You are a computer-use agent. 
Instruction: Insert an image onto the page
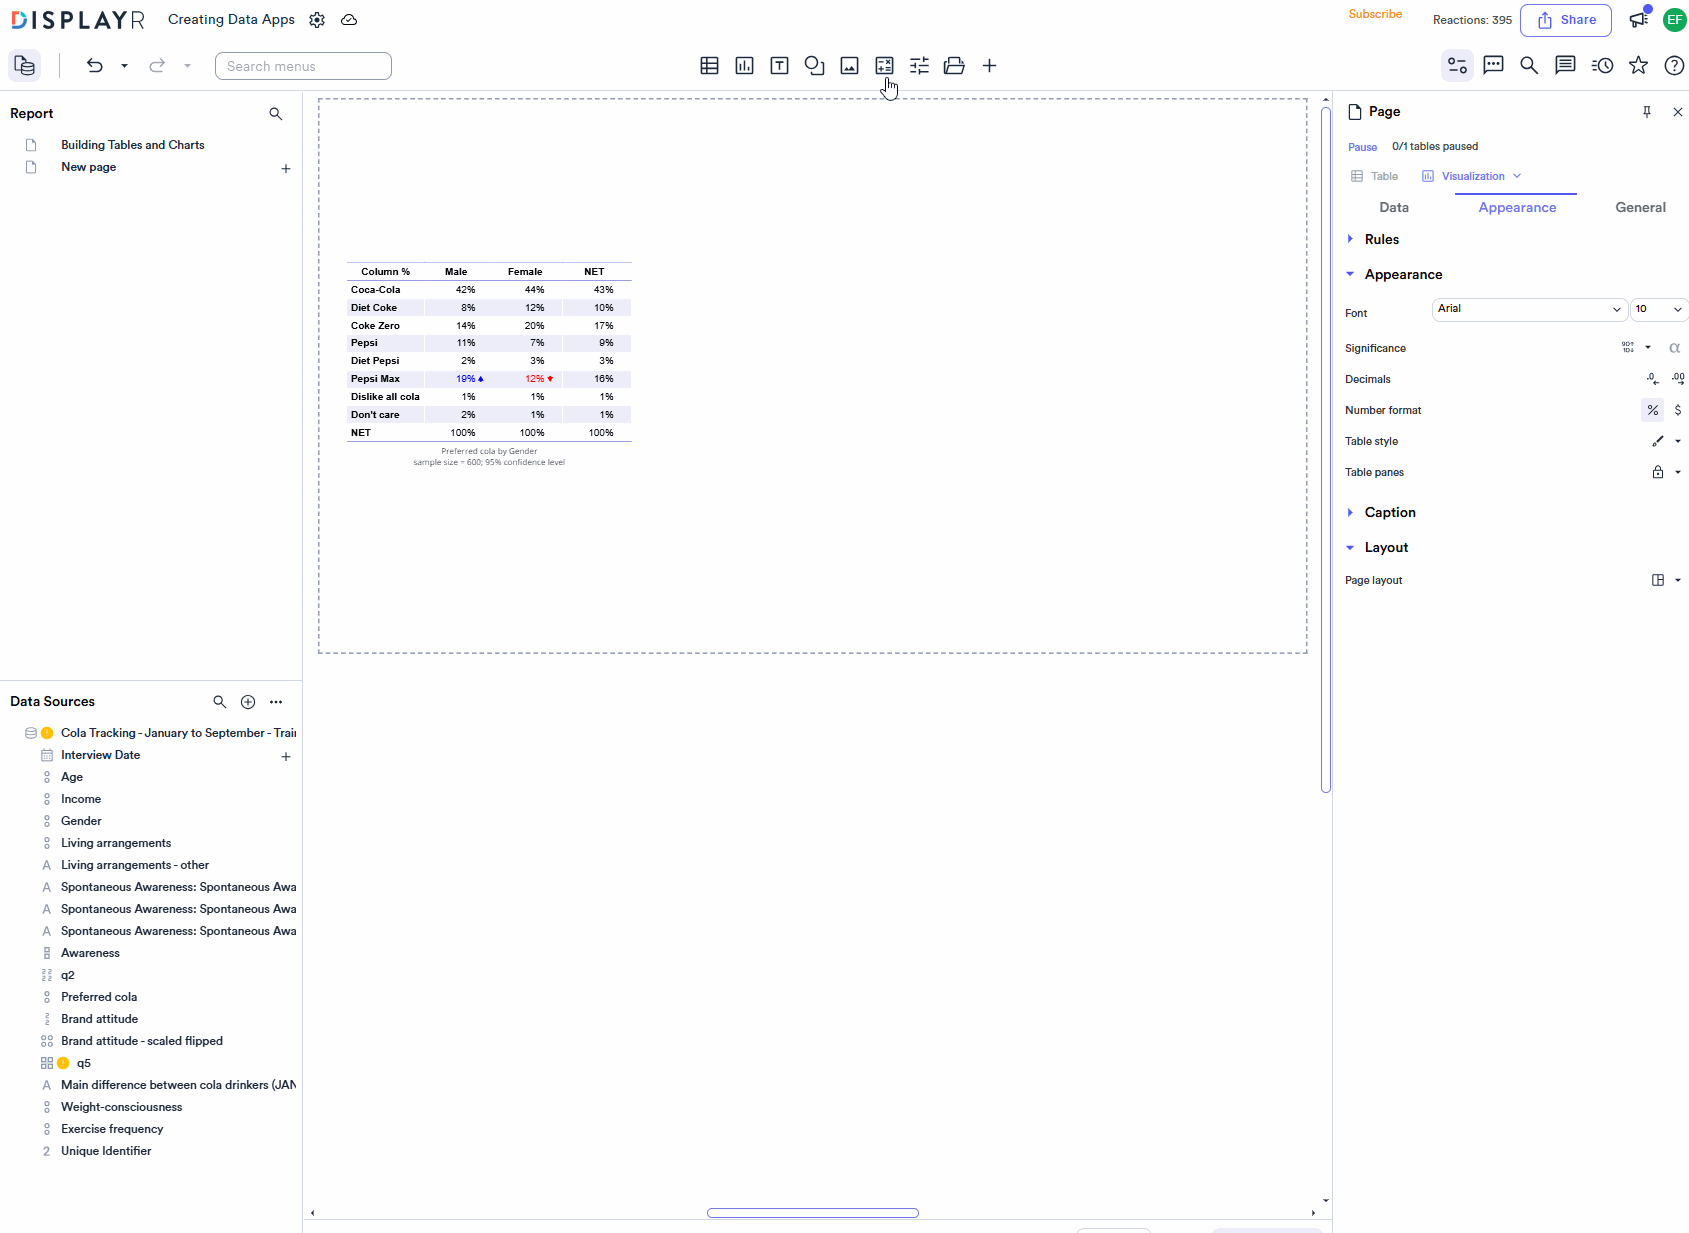[849, 65]
